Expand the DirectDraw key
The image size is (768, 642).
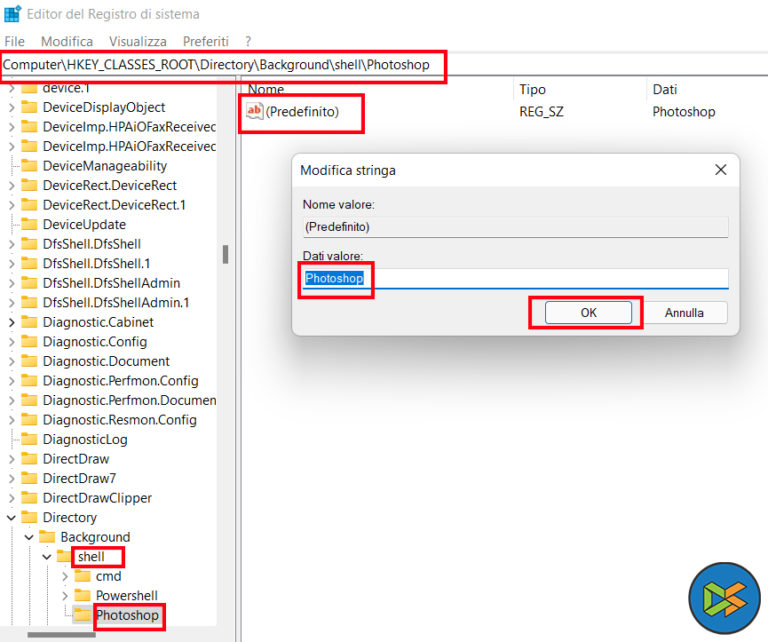(11, 459)
